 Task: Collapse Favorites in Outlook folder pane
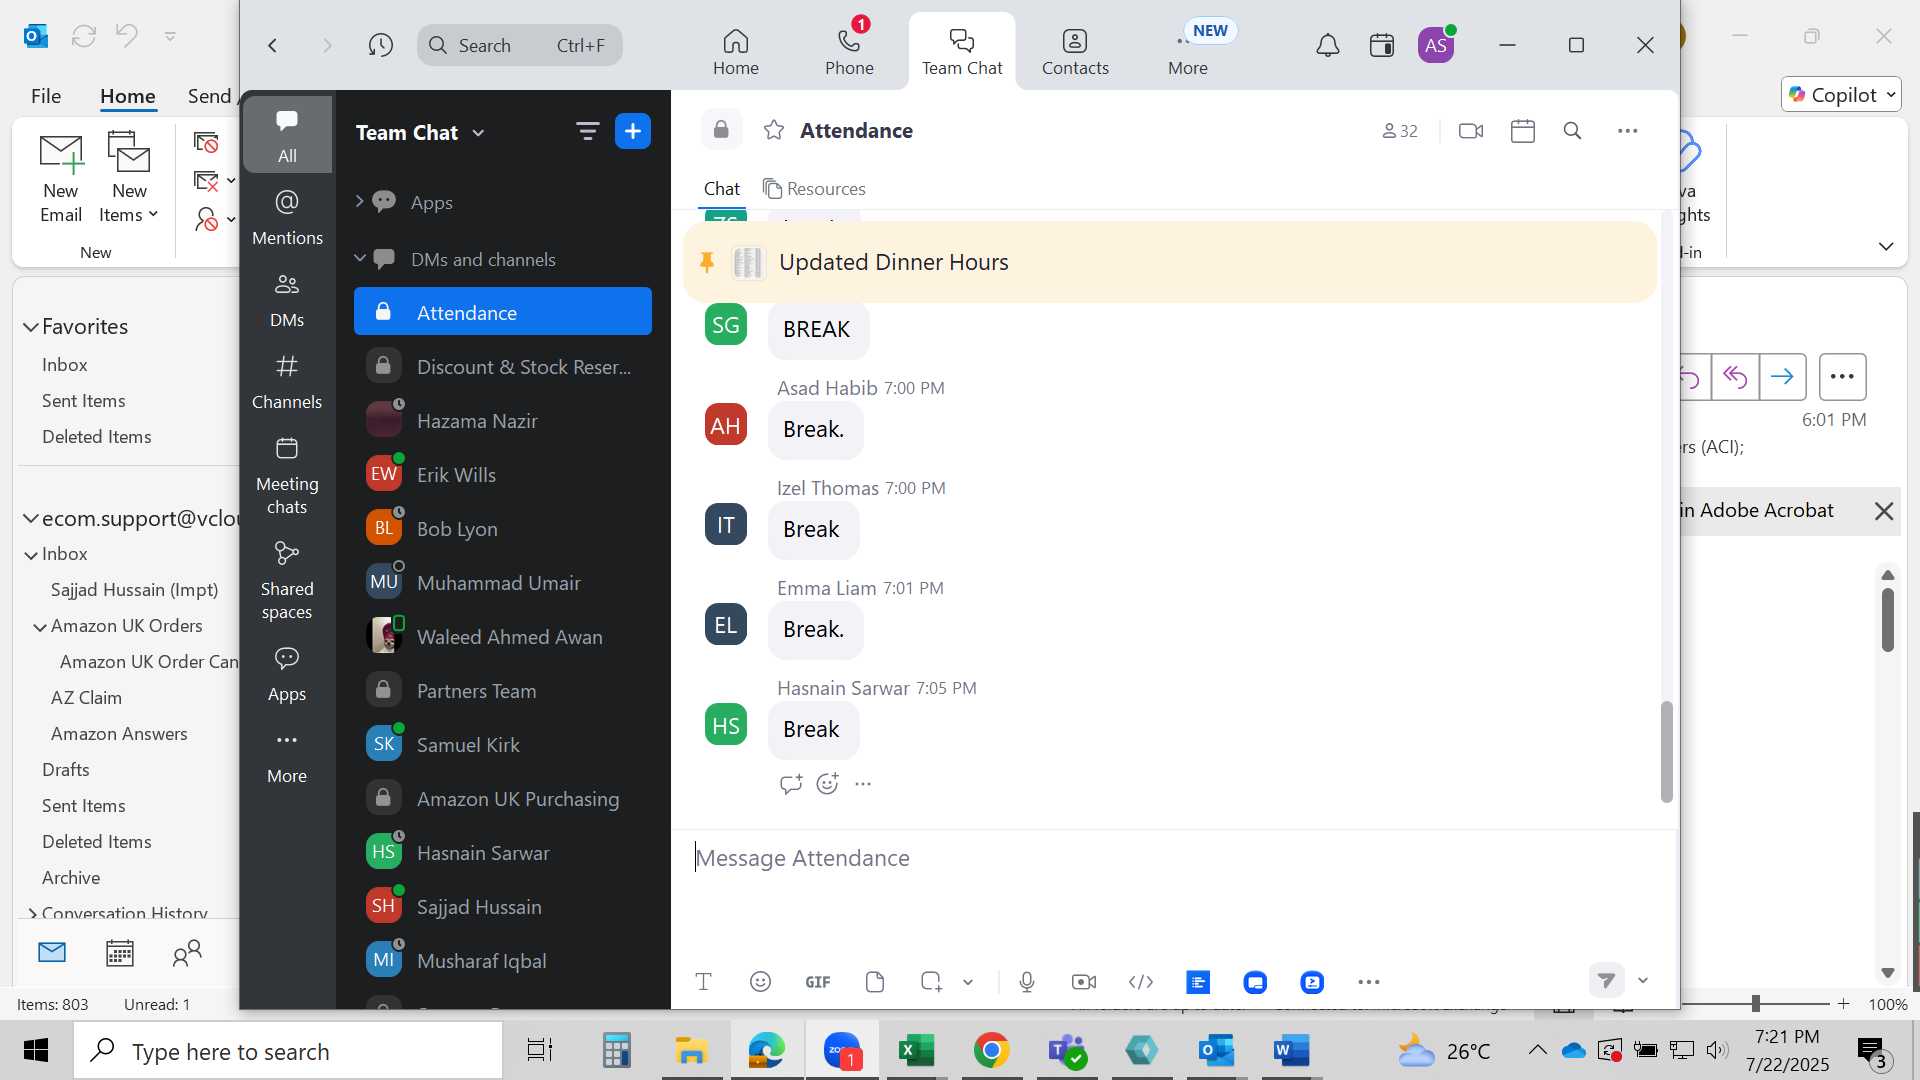click(31, 327)
